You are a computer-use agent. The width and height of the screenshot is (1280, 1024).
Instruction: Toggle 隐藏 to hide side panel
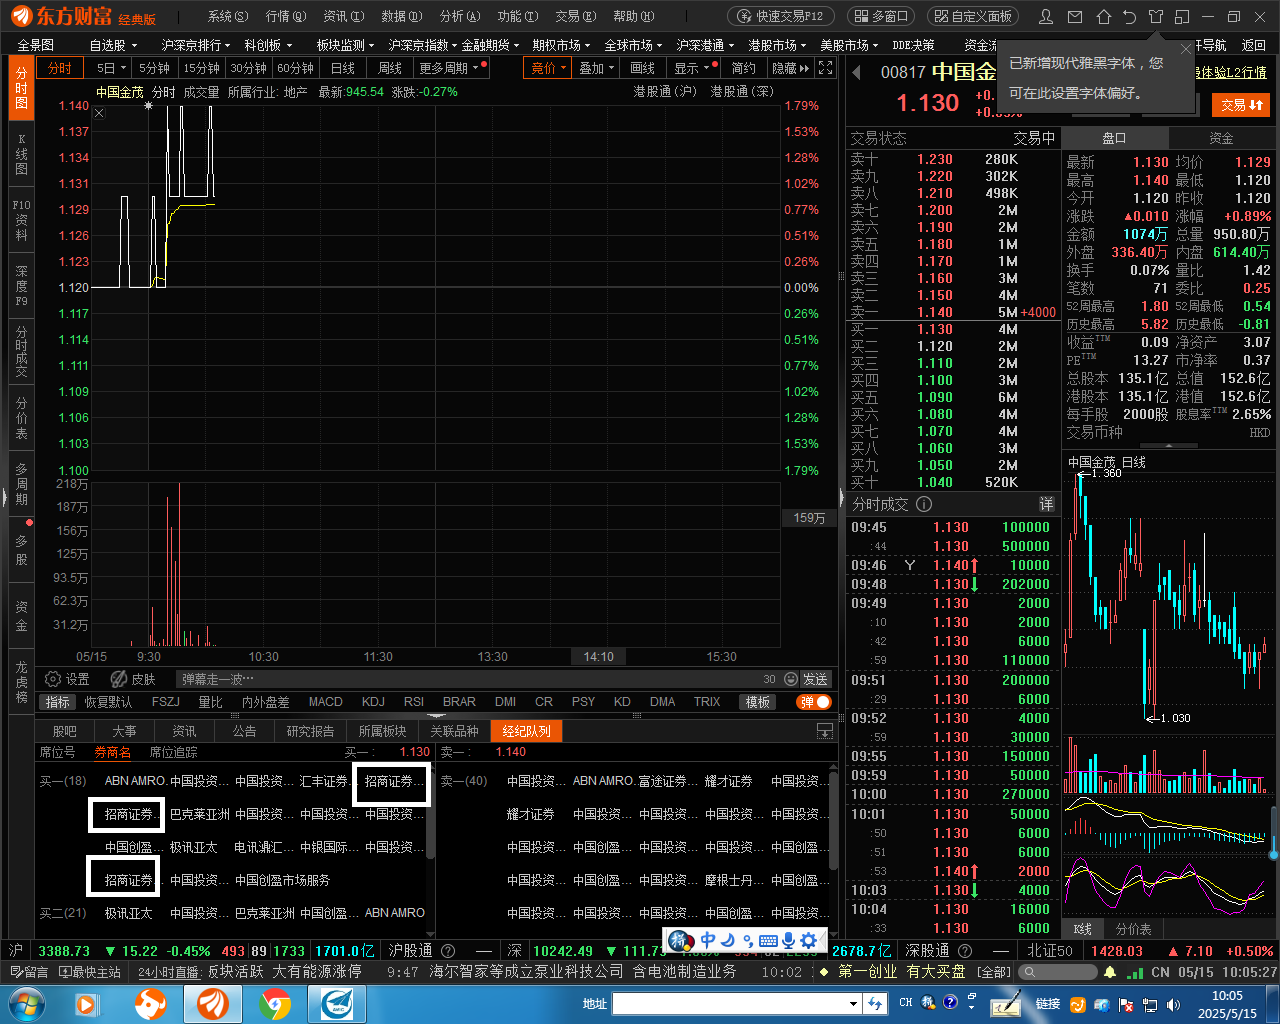click(790, 68)
